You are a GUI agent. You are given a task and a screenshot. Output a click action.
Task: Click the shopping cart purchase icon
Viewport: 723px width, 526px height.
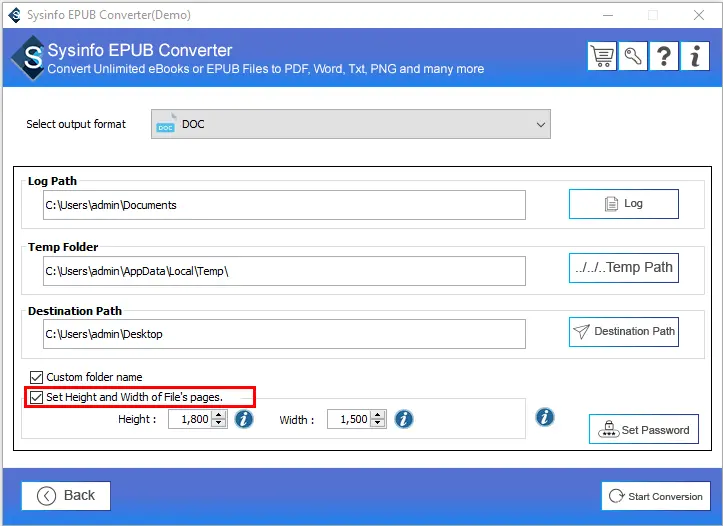point(602,57)
